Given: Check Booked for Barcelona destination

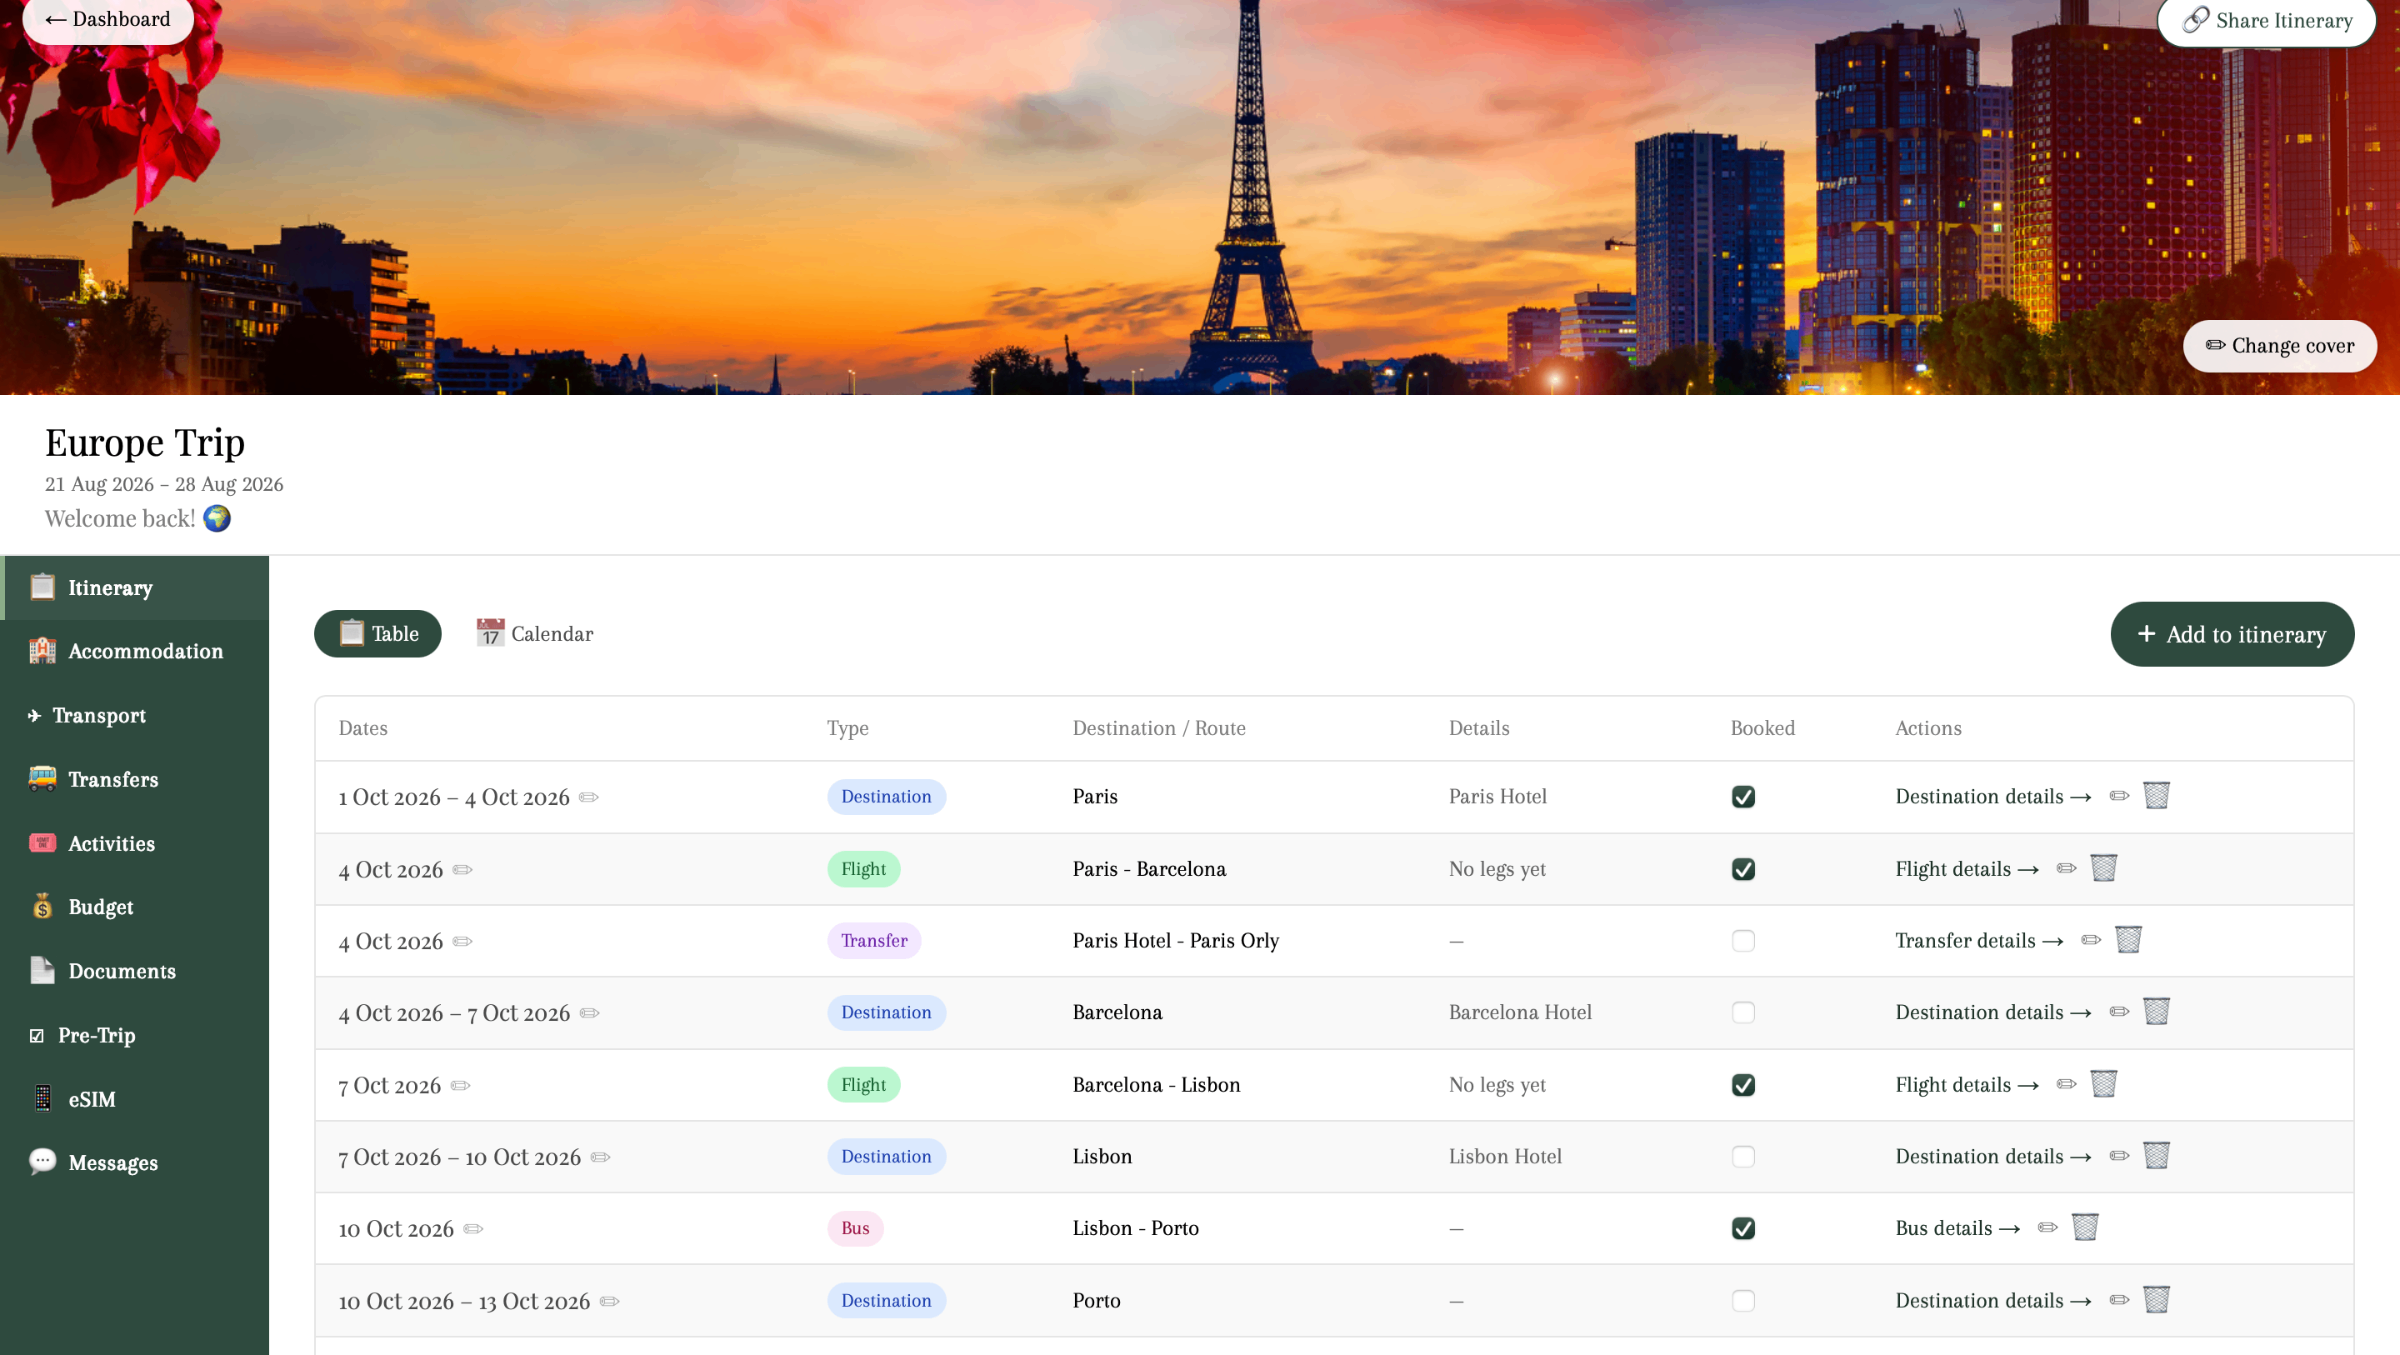Looking at the screenshot, I should coord(1743,1013).
